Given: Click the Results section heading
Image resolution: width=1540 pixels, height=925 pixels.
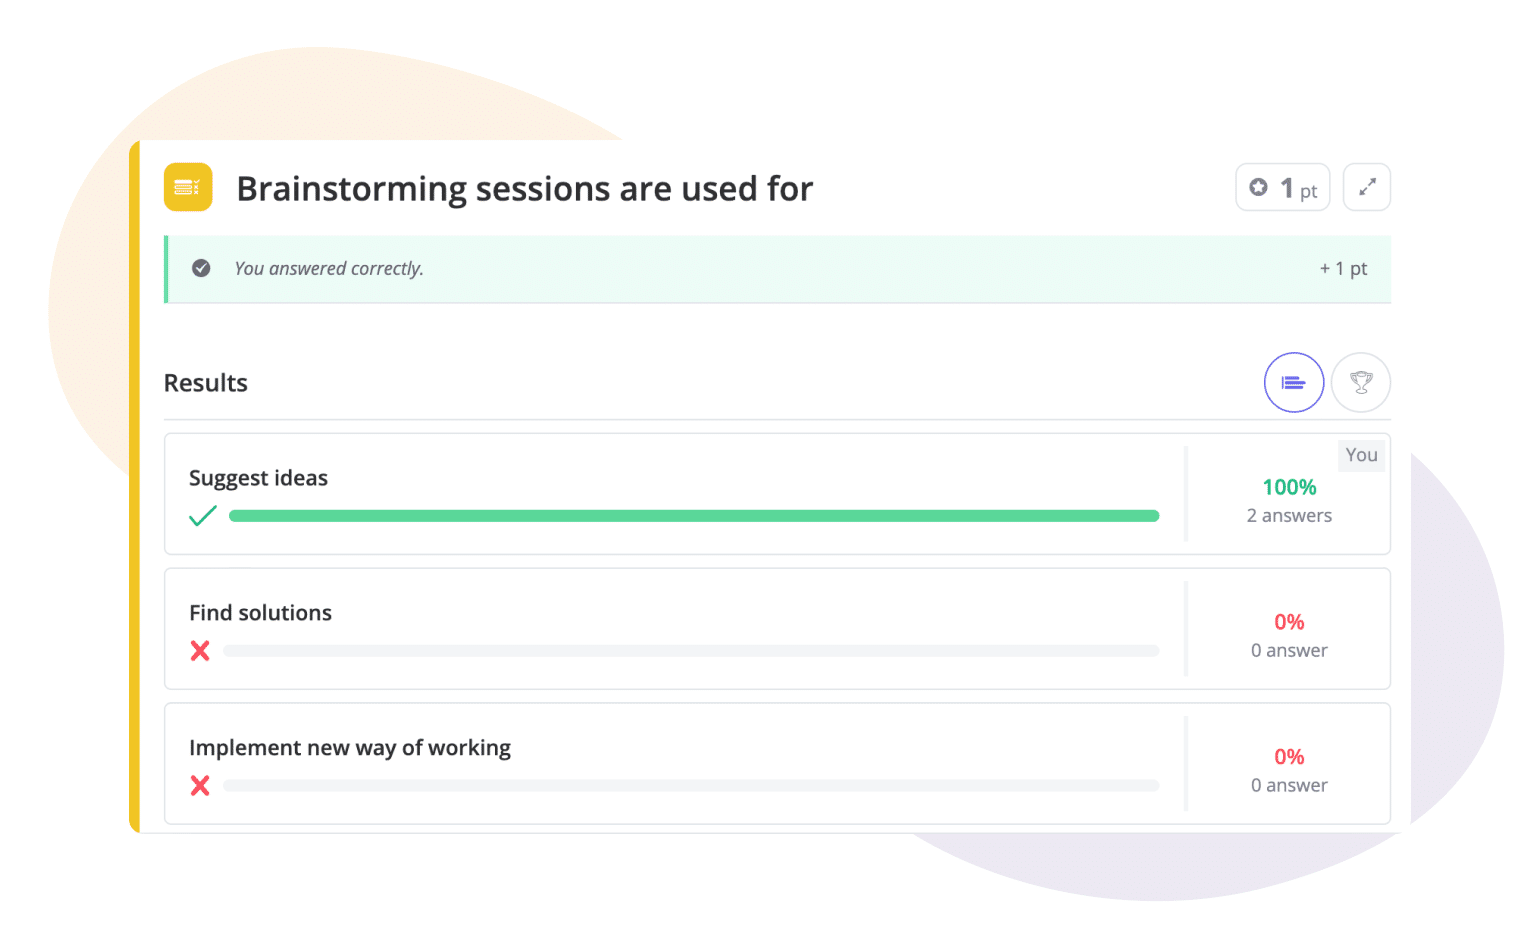Looking at the screenshot, I should pos(205,383).
